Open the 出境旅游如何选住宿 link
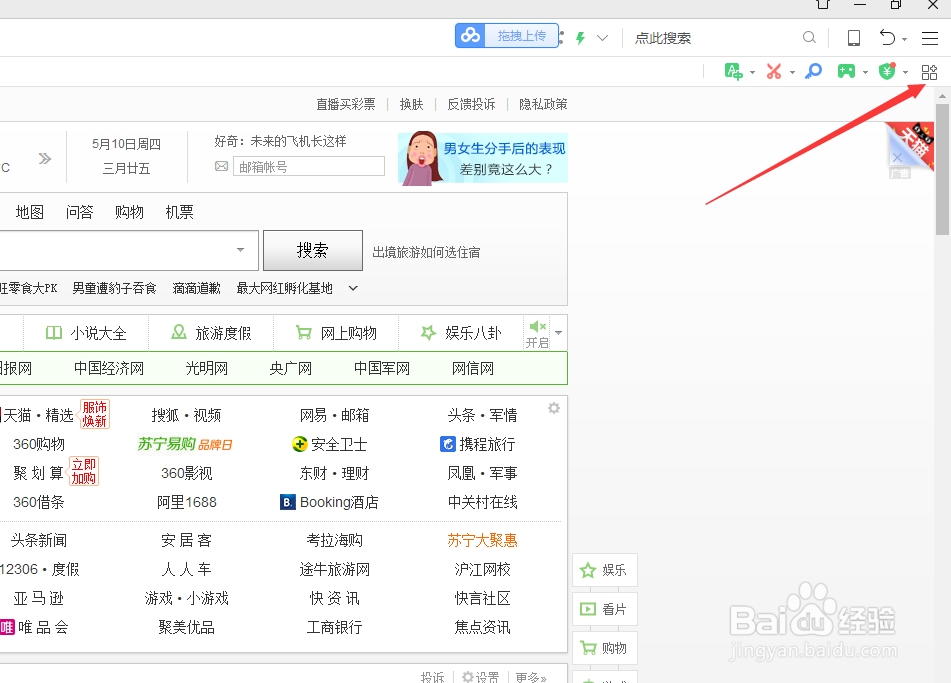The image size is (951, 683). click(x=426, y=252)
